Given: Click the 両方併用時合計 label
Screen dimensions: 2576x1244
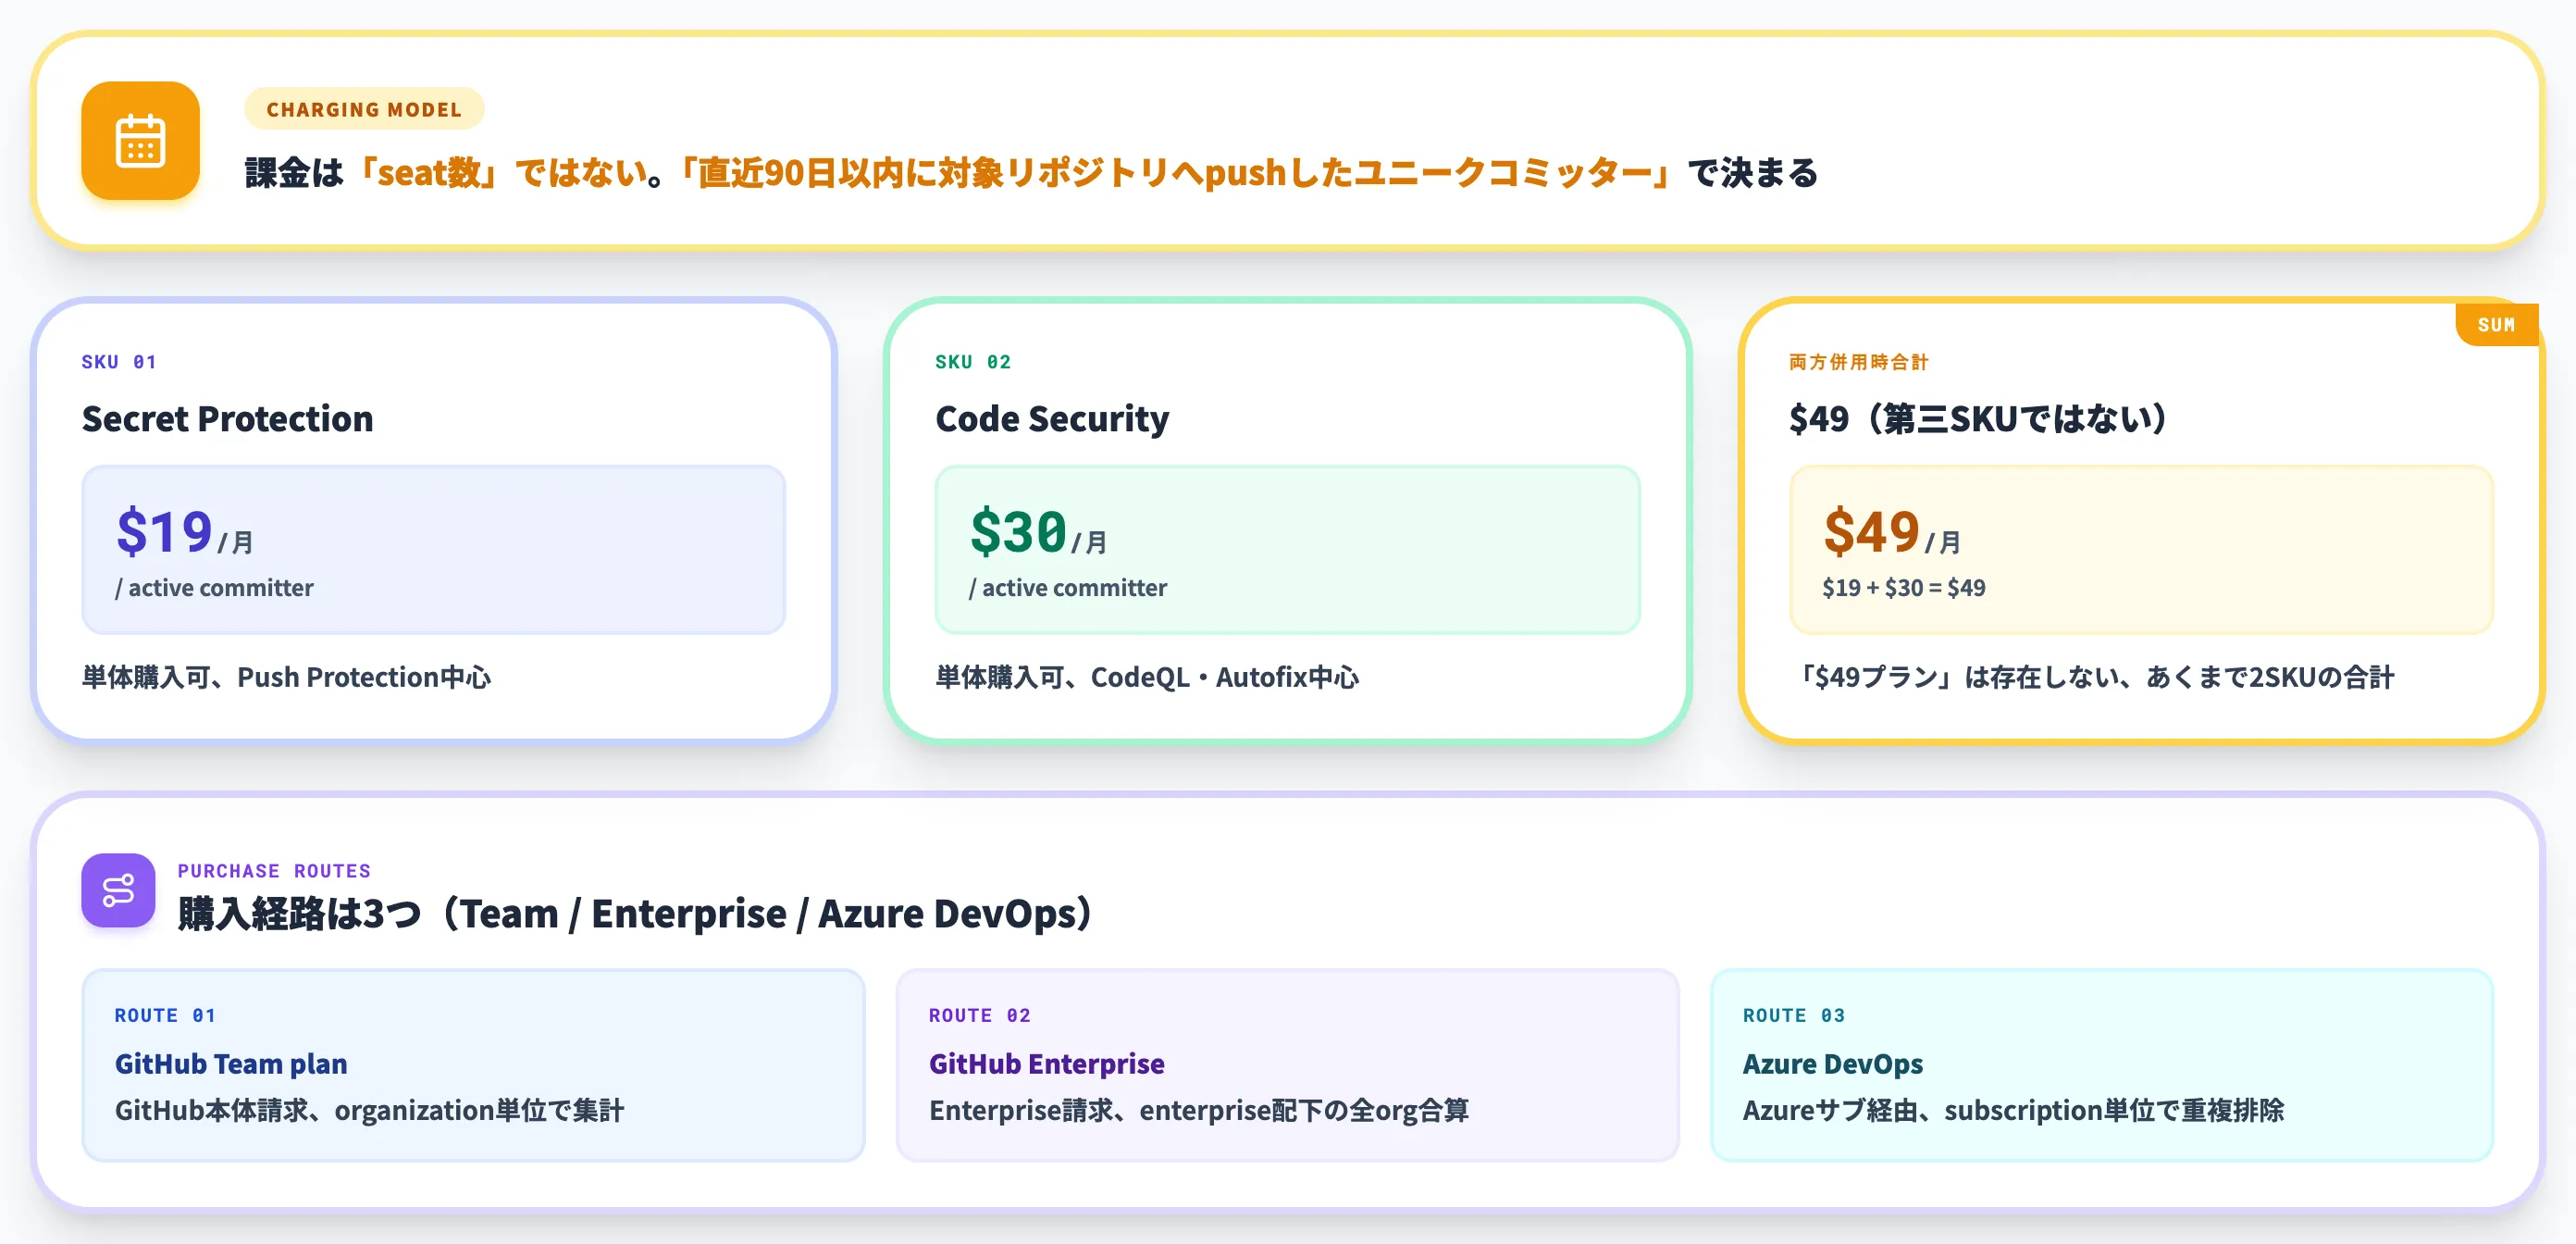Looking at the screenshot, I should pos(1859,362).
